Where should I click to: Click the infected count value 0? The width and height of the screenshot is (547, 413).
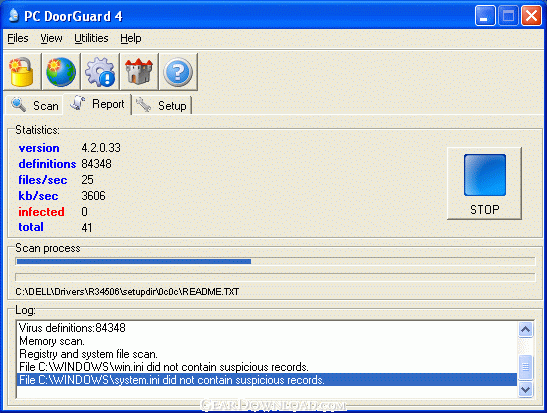[x=84, y=212]
